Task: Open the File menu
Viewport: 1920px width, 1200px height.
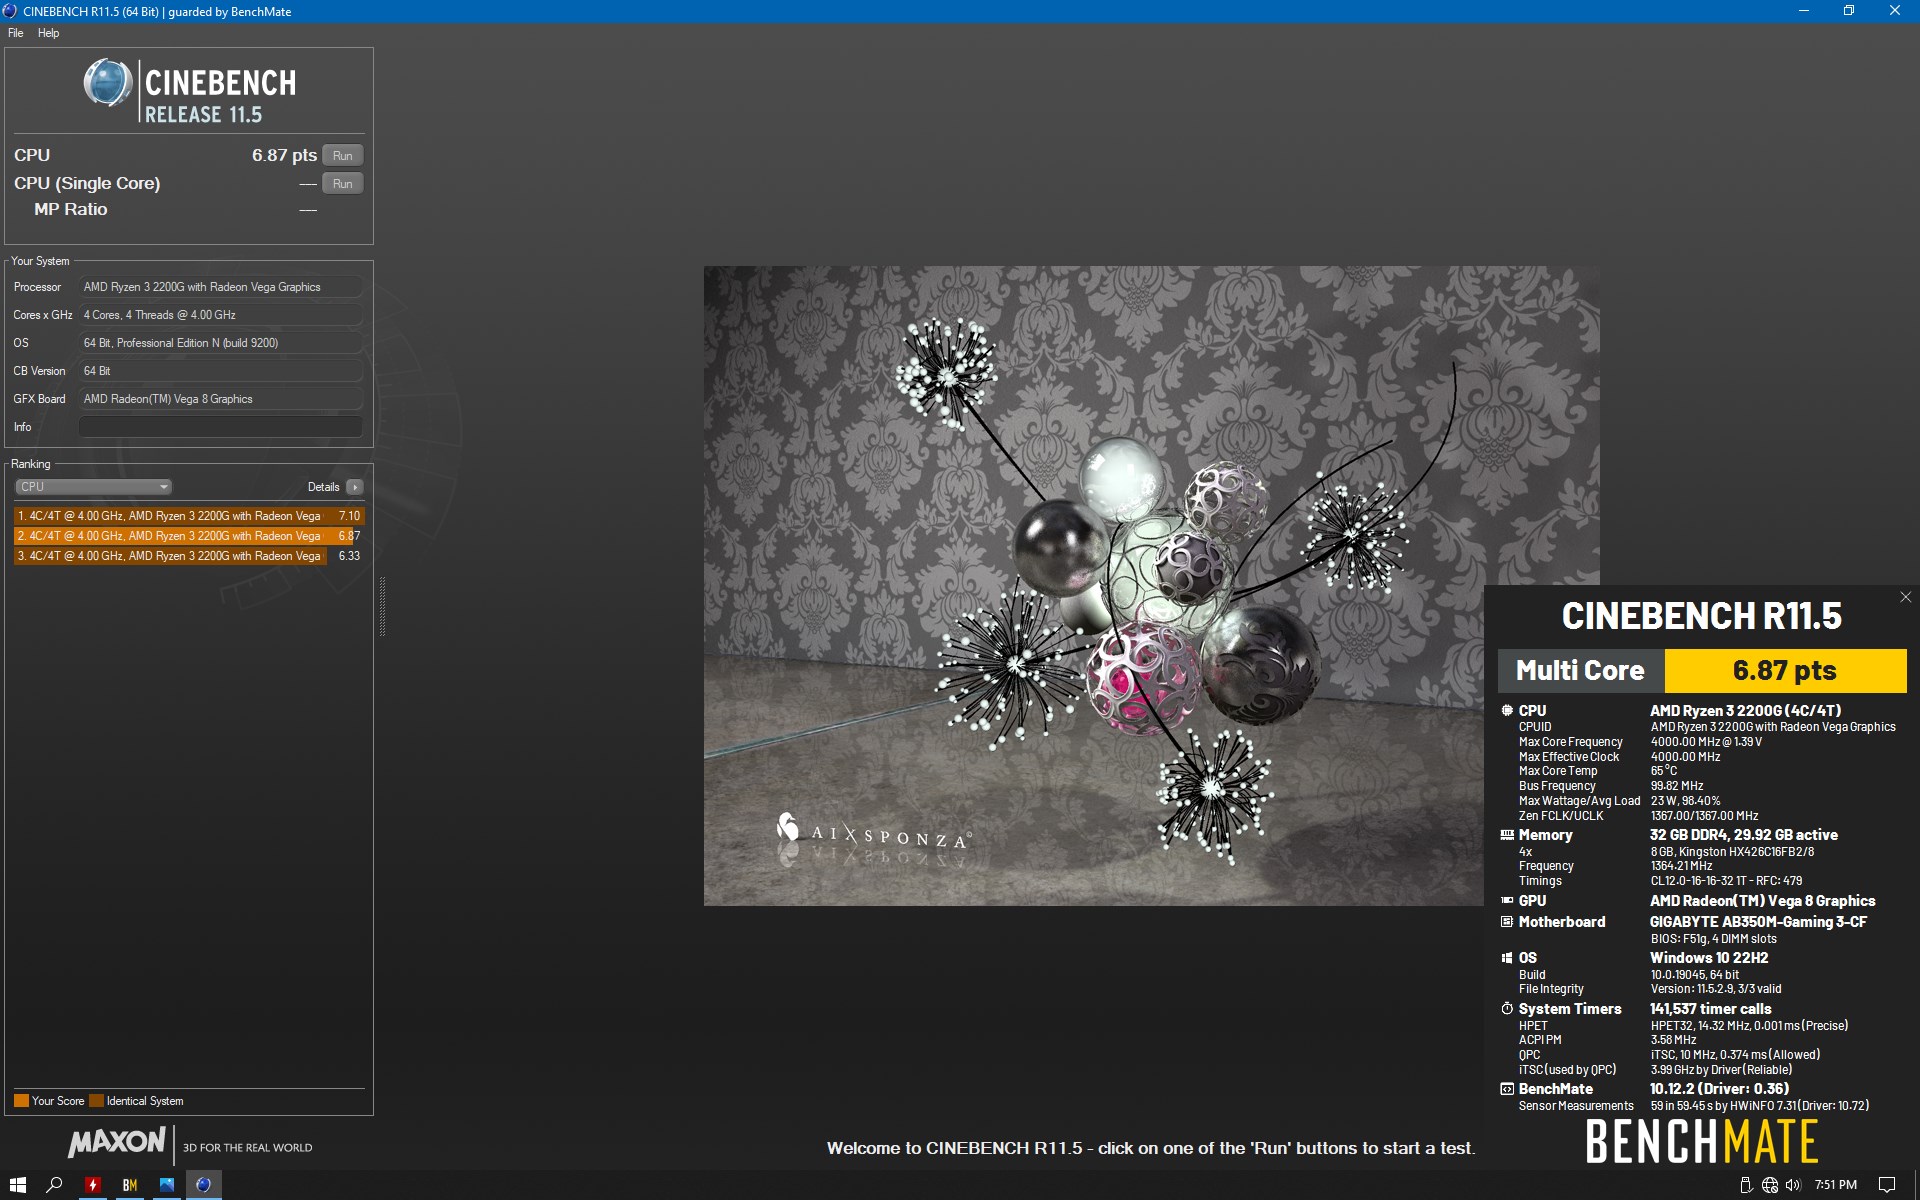Action: coord(16,33)
